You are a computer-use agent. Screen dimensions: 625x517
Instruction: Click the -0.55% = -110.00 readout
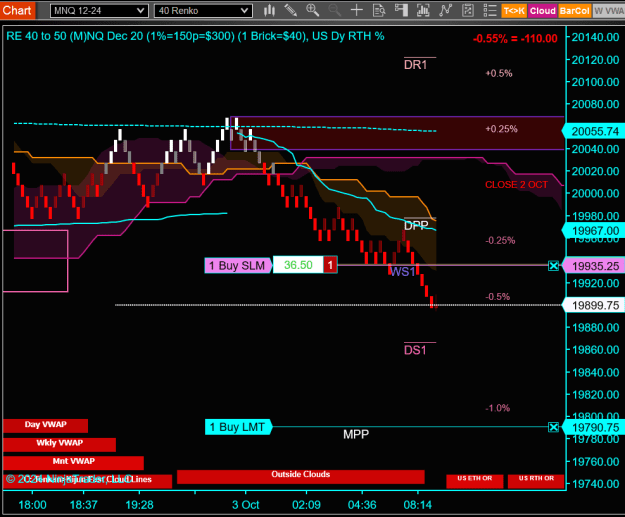point(515,39)
